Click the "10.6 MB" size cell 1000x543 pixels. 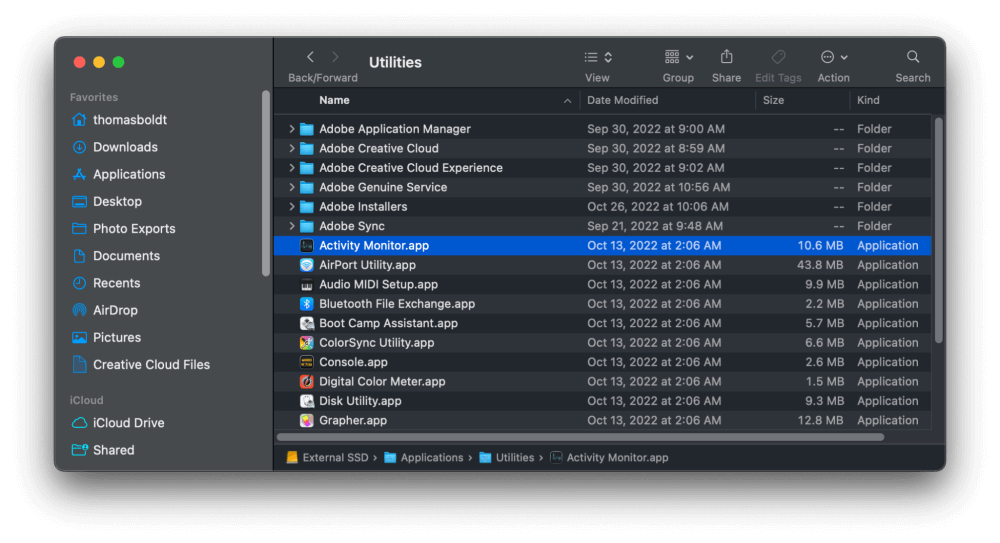point(820,246)
